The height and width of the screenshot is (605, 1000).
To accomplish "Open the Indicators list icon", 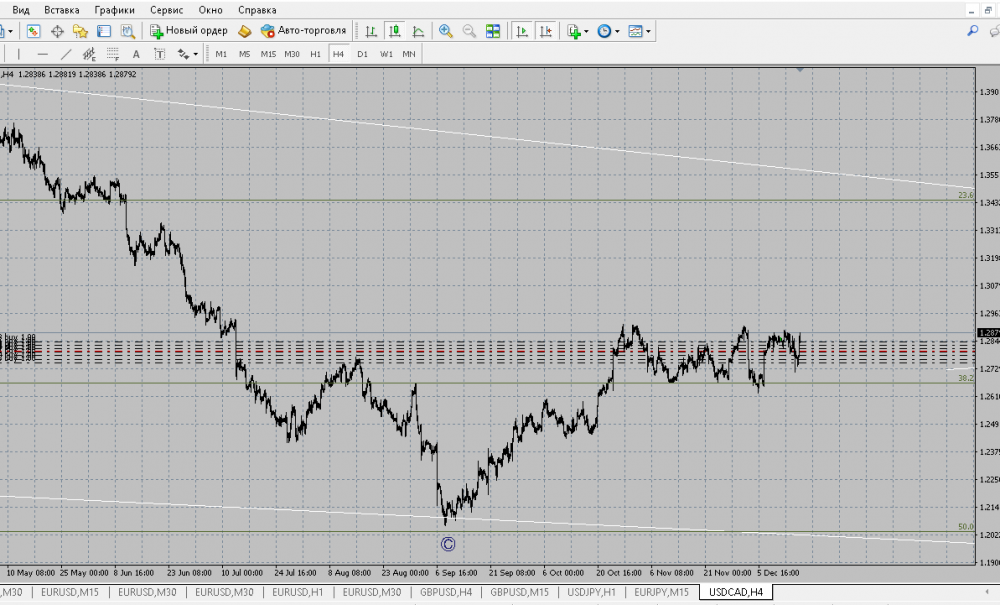I will tap(573, 31).
